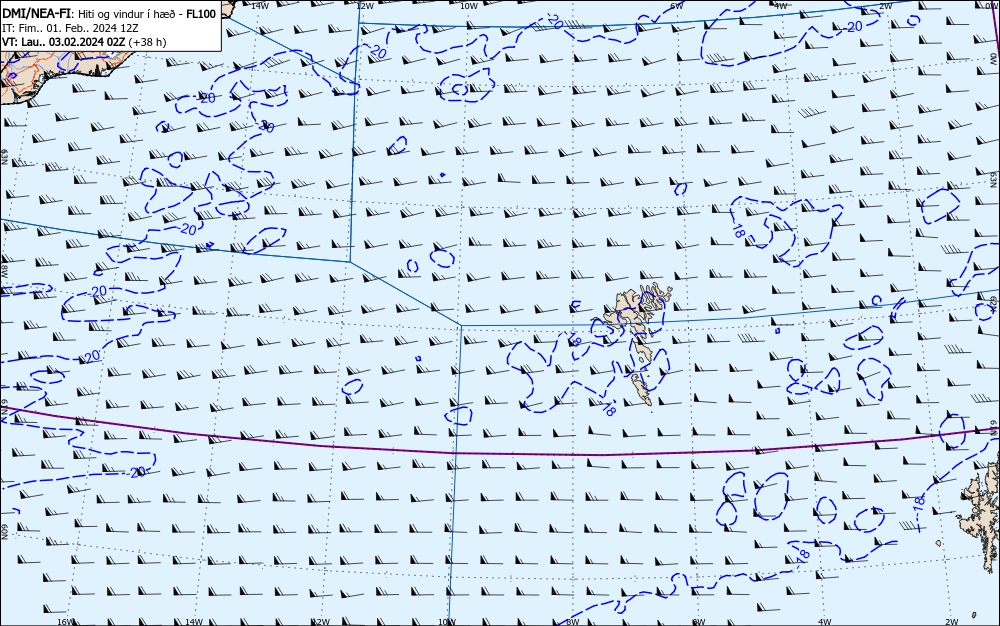Image resolution: width=1000 pixels, height=626 pixels.
Task: Click the -20 isotherm label below the purple line
Action: (137, 472)
